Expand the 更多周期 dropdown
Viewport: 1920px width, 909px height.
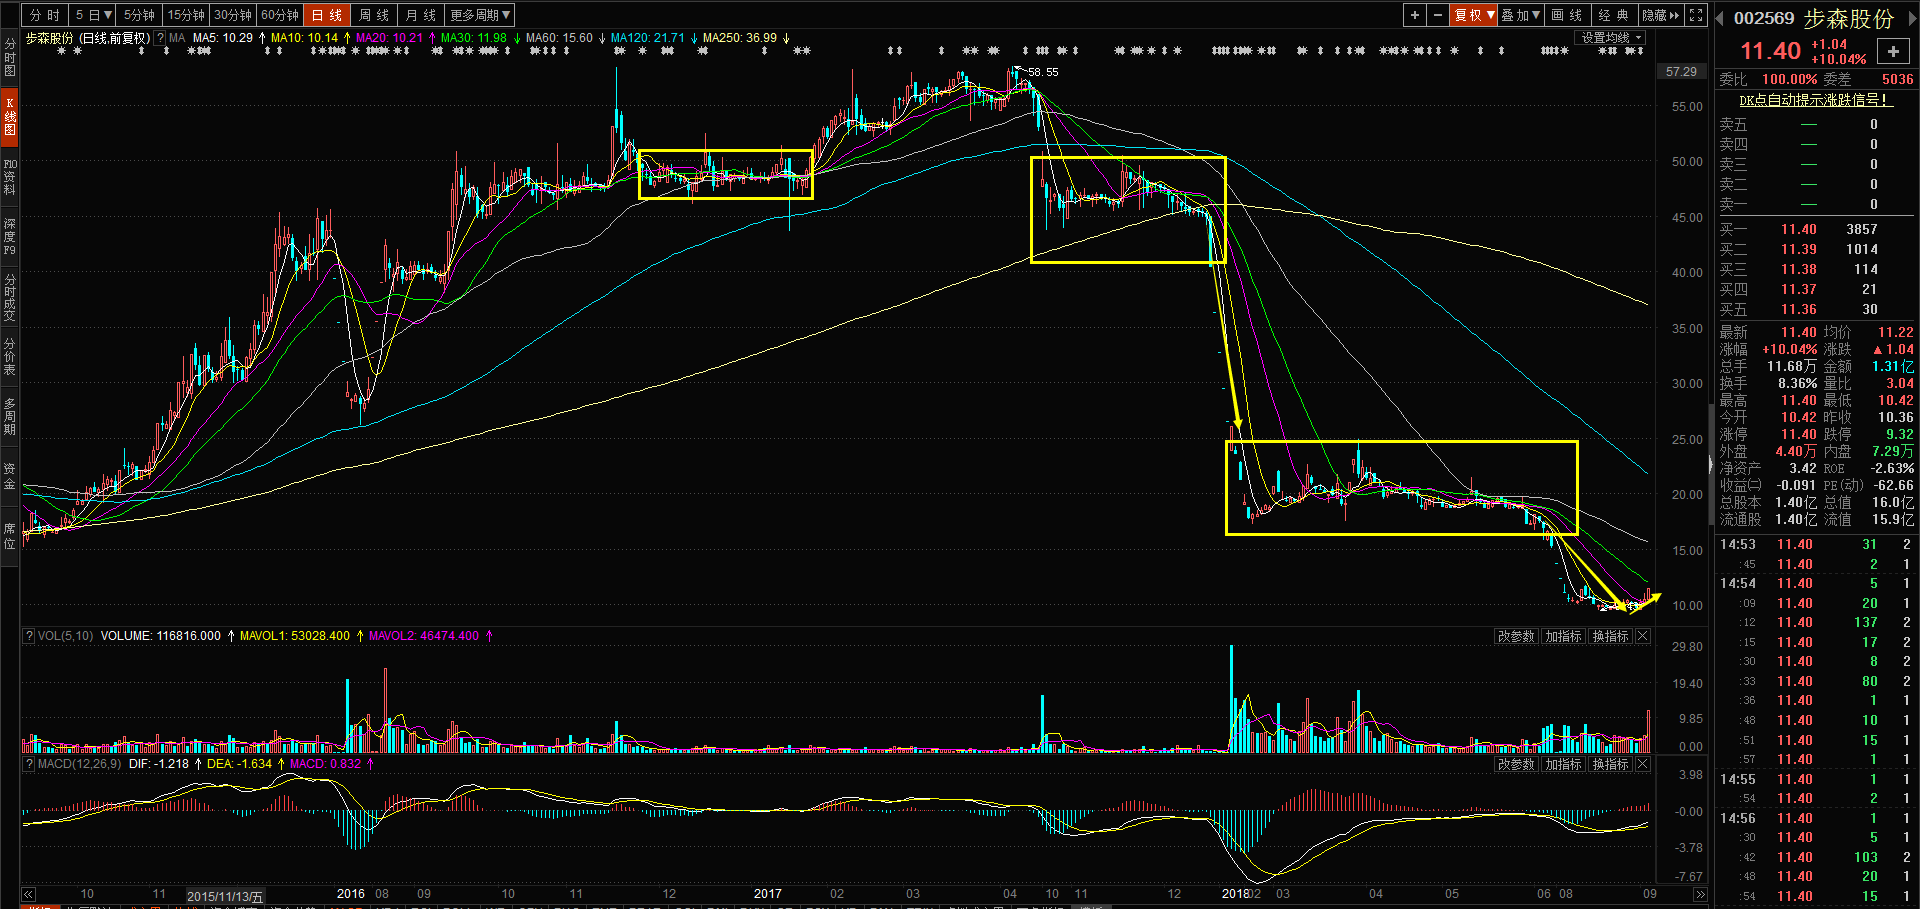(x=480, y=15)
